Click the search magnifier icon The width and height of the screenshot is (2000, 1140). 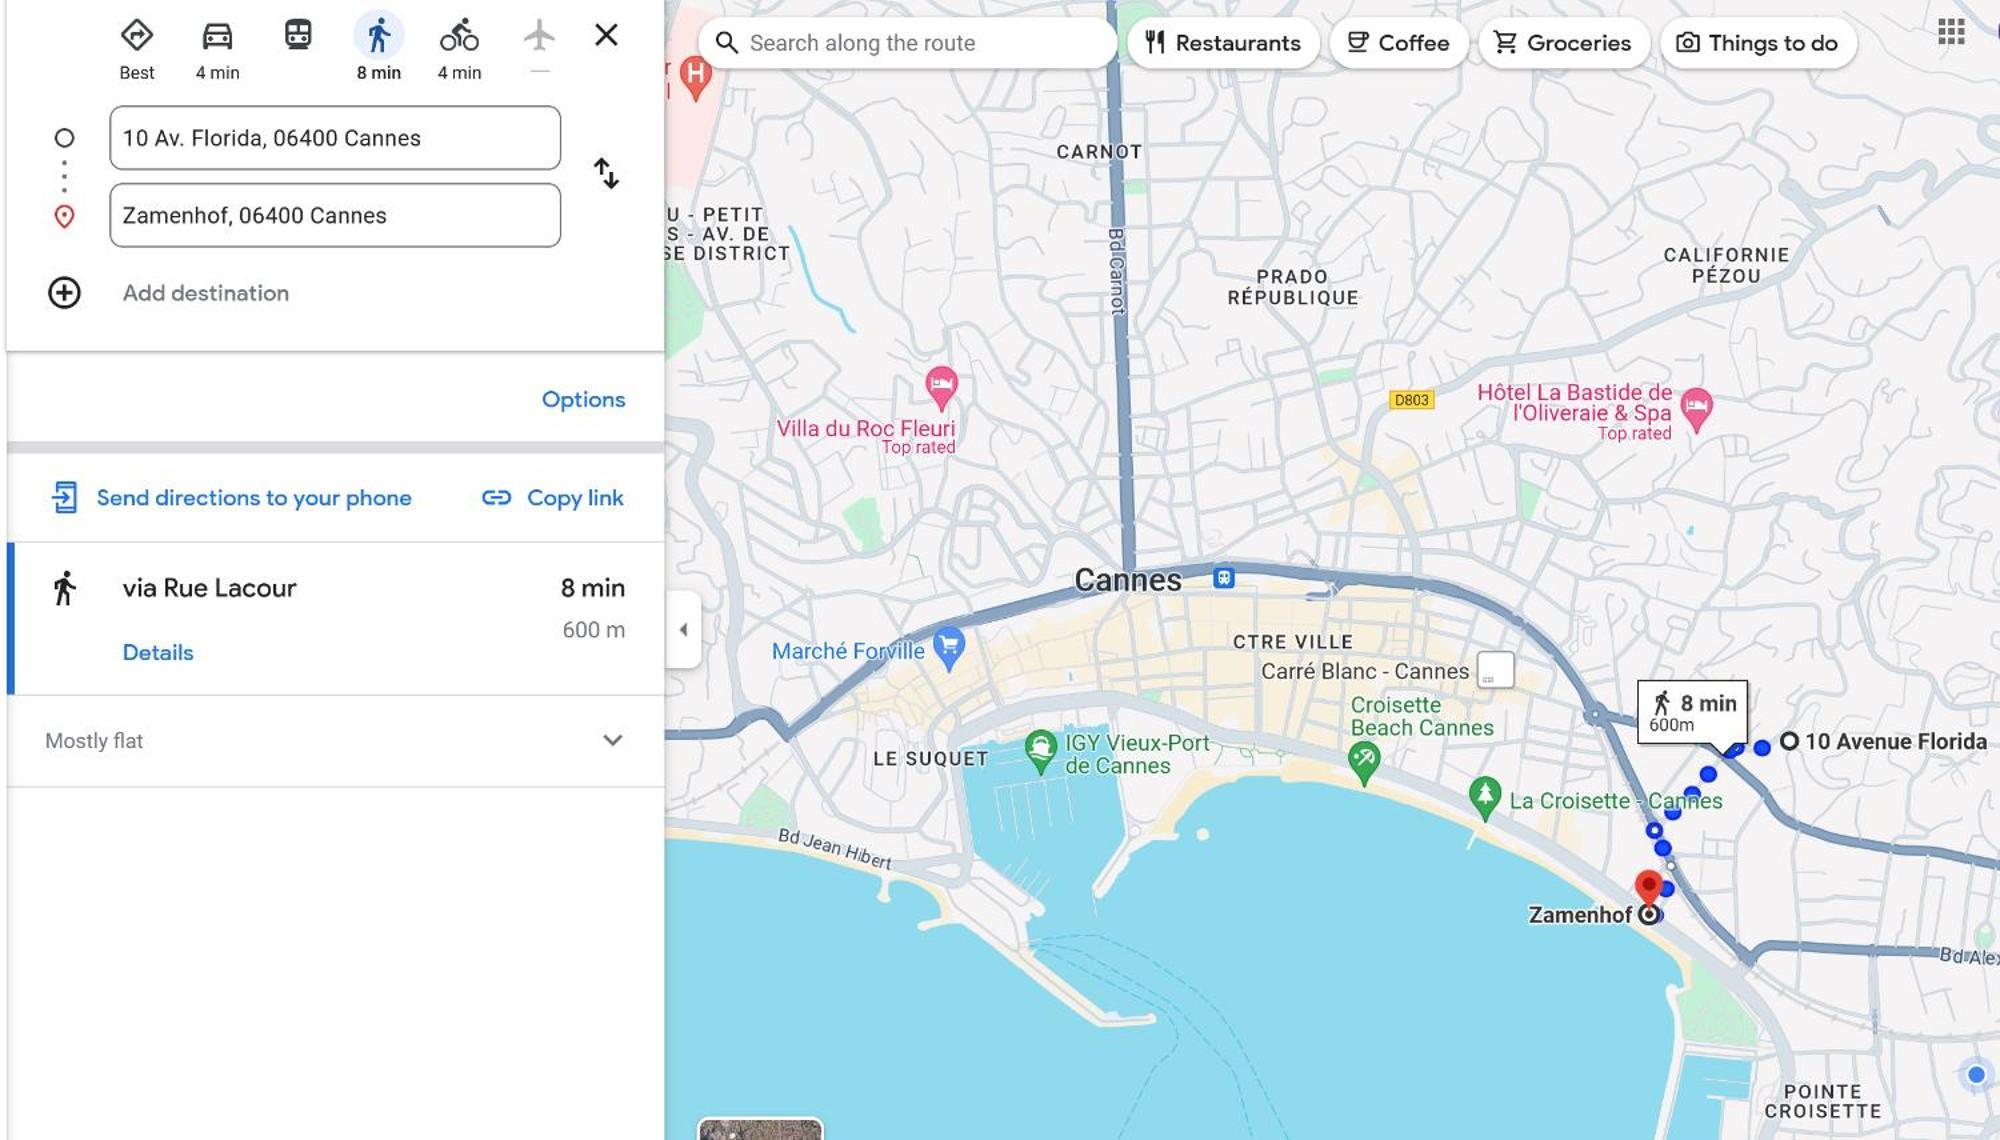(x=727, y=43)
